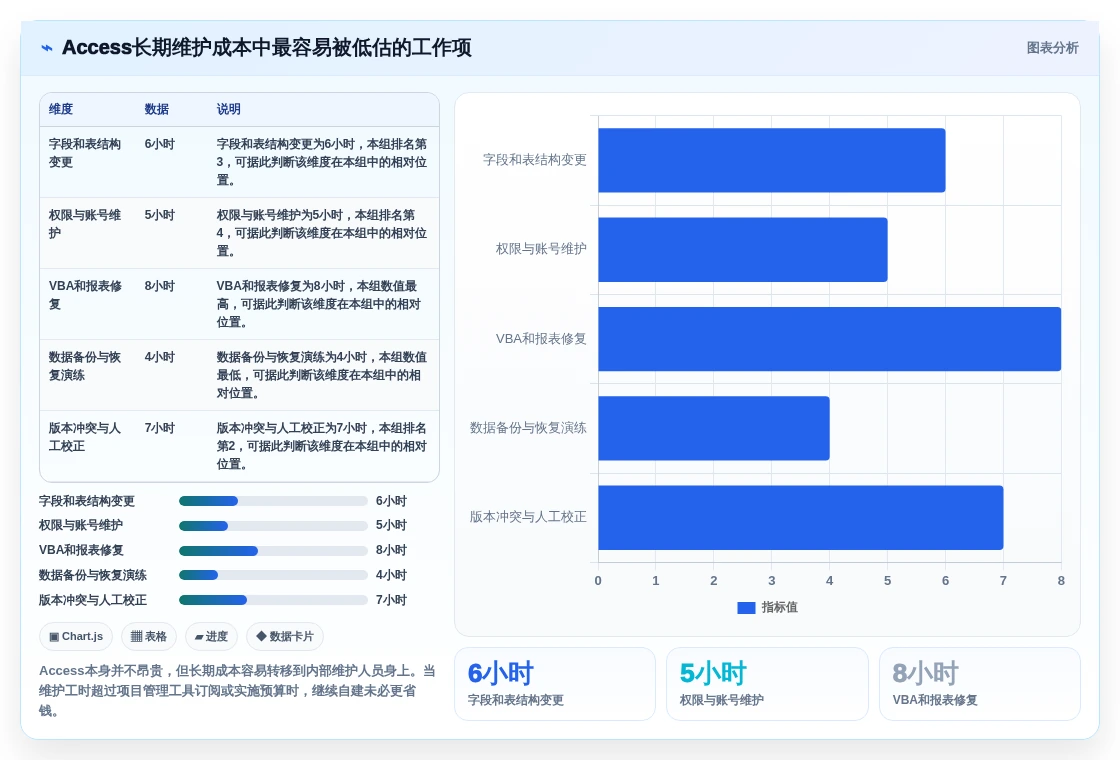Click the blue icon beside the Access title
Screen dimensions: 1120x760
click(x=47, y=48)
